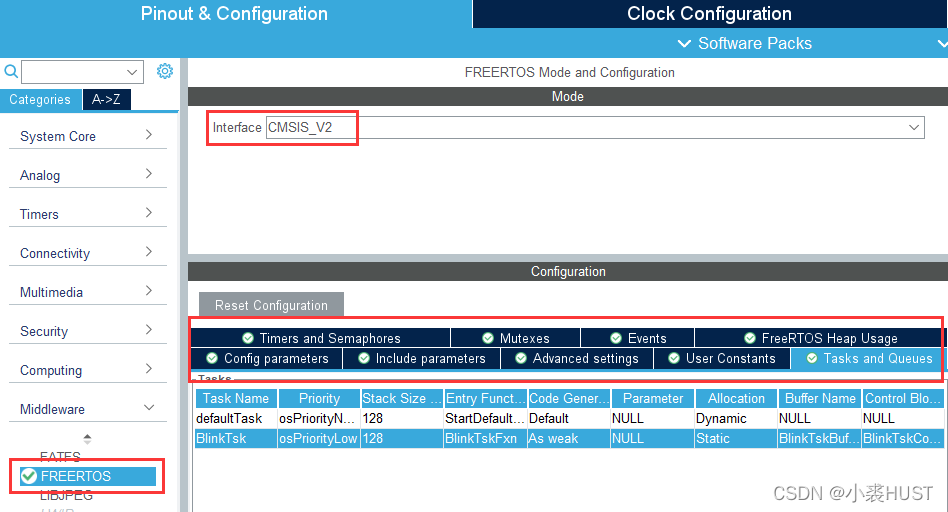Click the Buffer Name column header
Screen dimensions: 948x512
click(820, 398)
